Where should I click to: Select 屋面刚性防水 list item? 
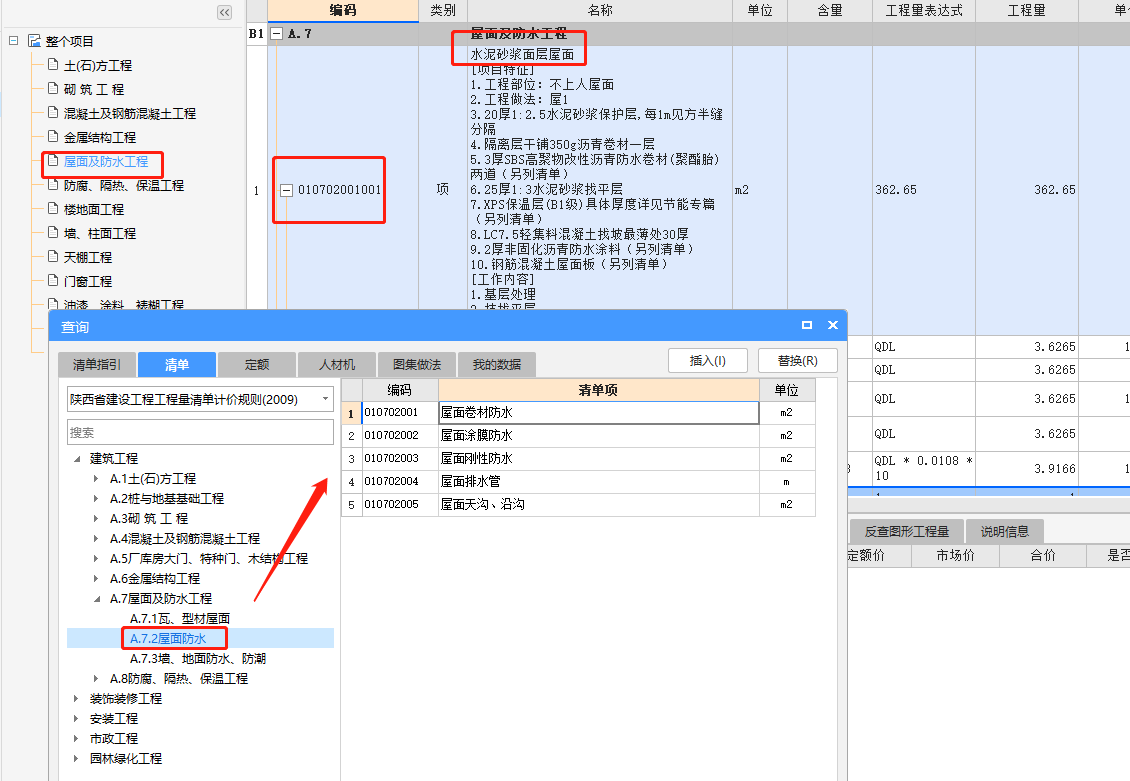click(598, 459)
